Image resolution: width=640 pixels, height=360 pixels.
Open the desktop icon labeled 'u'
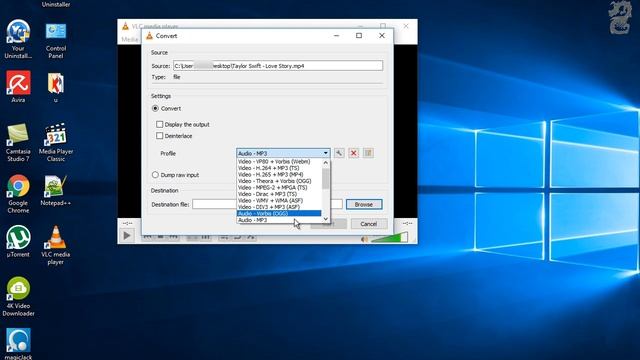click(56, 87)
